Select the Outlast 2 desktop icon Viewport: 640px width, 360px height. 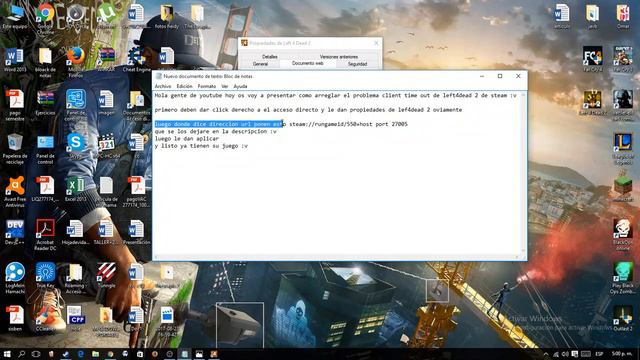(623, 319)
